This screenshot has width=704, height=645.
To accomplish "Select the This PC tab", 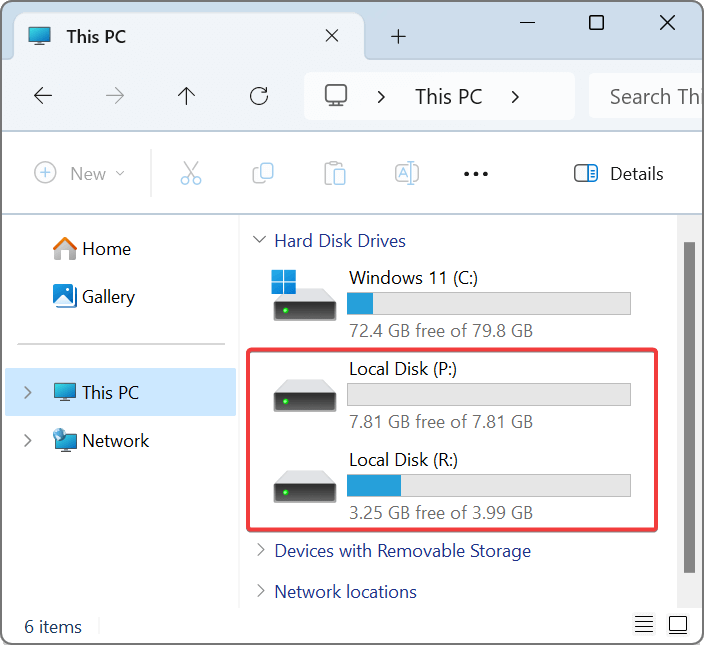I will pyautogui.click(x=95, y=37).
